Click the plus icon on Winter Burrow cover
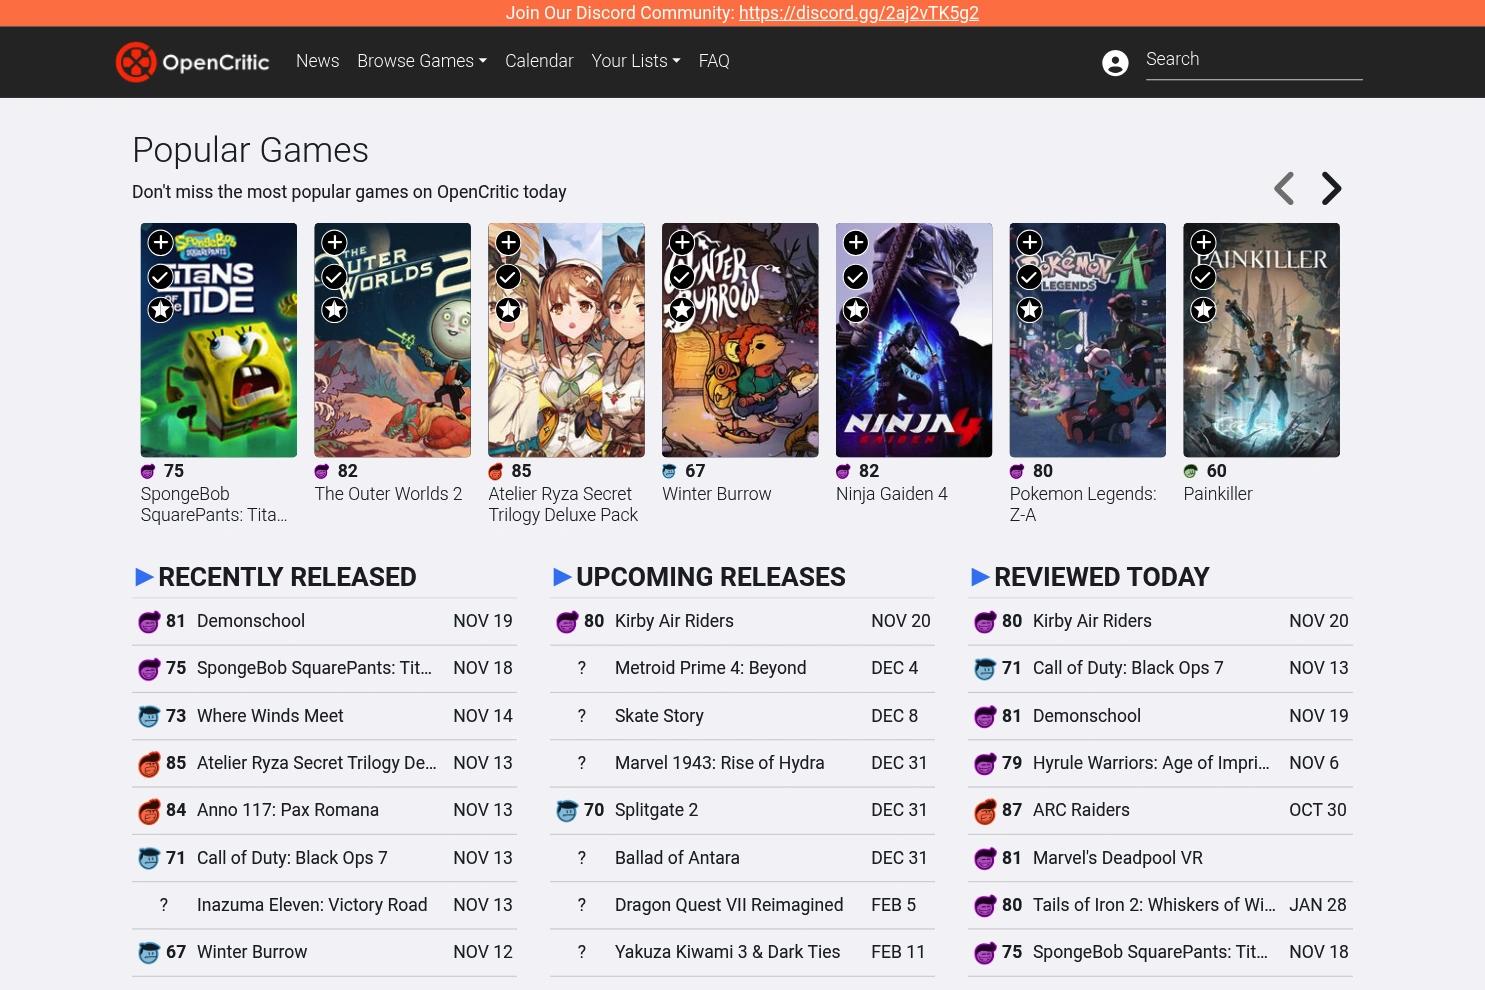The height and width of the screenshot is (990, 1485). point(682,242)
